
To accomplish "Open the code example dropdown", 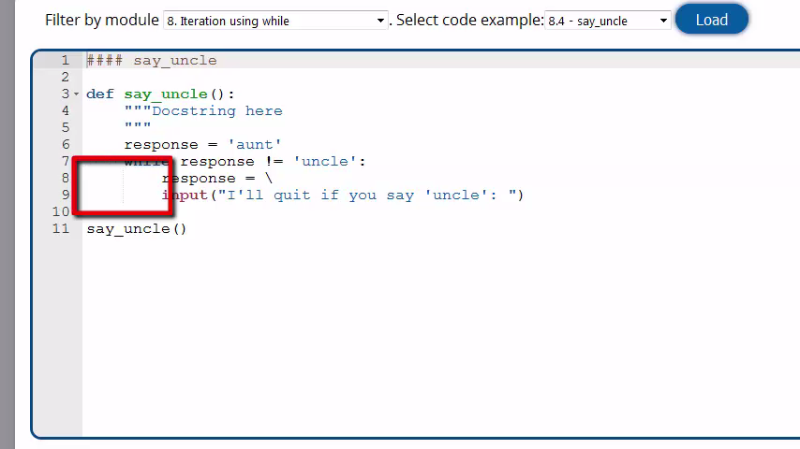I will [x=608, y=20].
